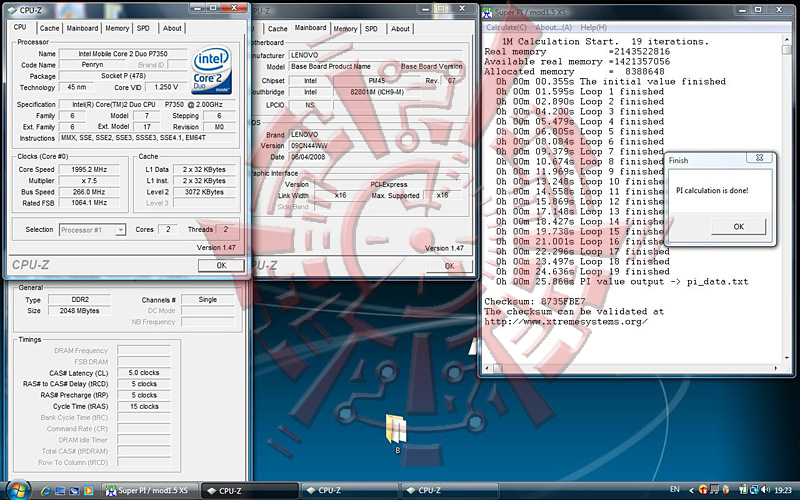Open About tab in front CPU-Z window

click(172, 29)
